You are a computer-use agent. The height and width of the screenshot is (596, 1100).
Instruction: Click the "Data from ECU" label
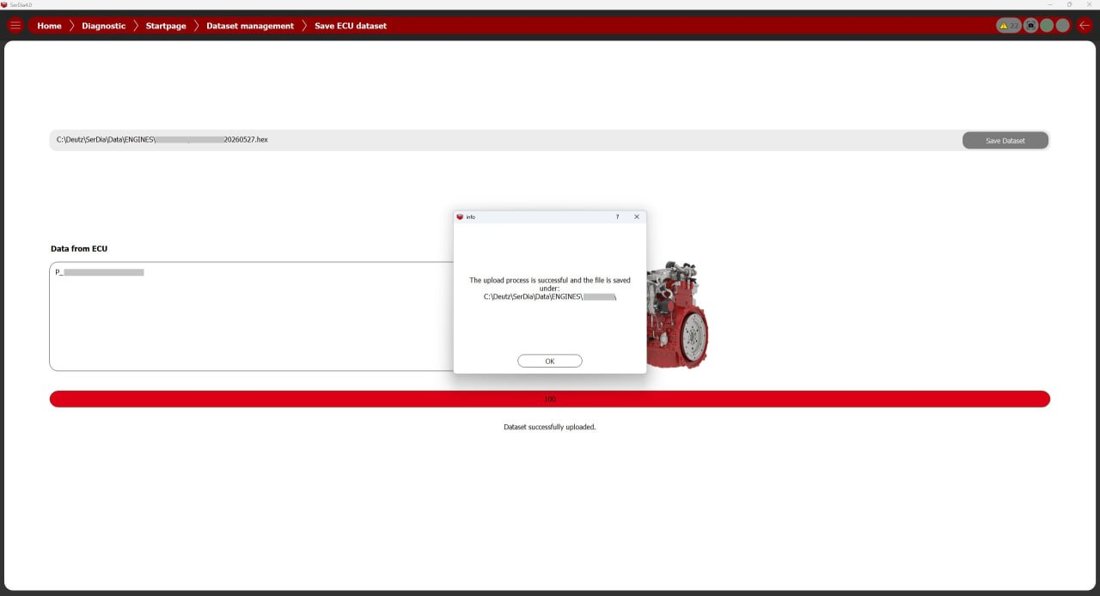tap(79, 249)
